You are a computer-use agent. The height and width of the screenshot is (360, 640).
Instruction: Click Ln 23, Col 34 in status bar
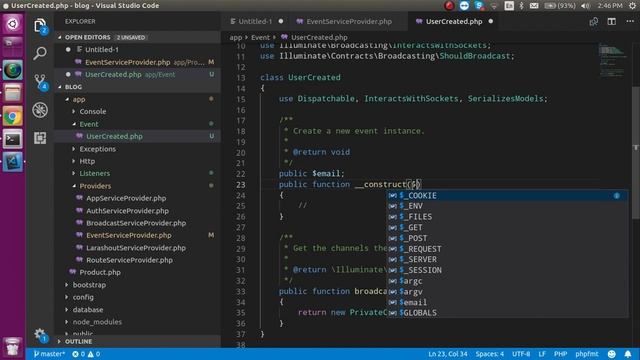448,354
